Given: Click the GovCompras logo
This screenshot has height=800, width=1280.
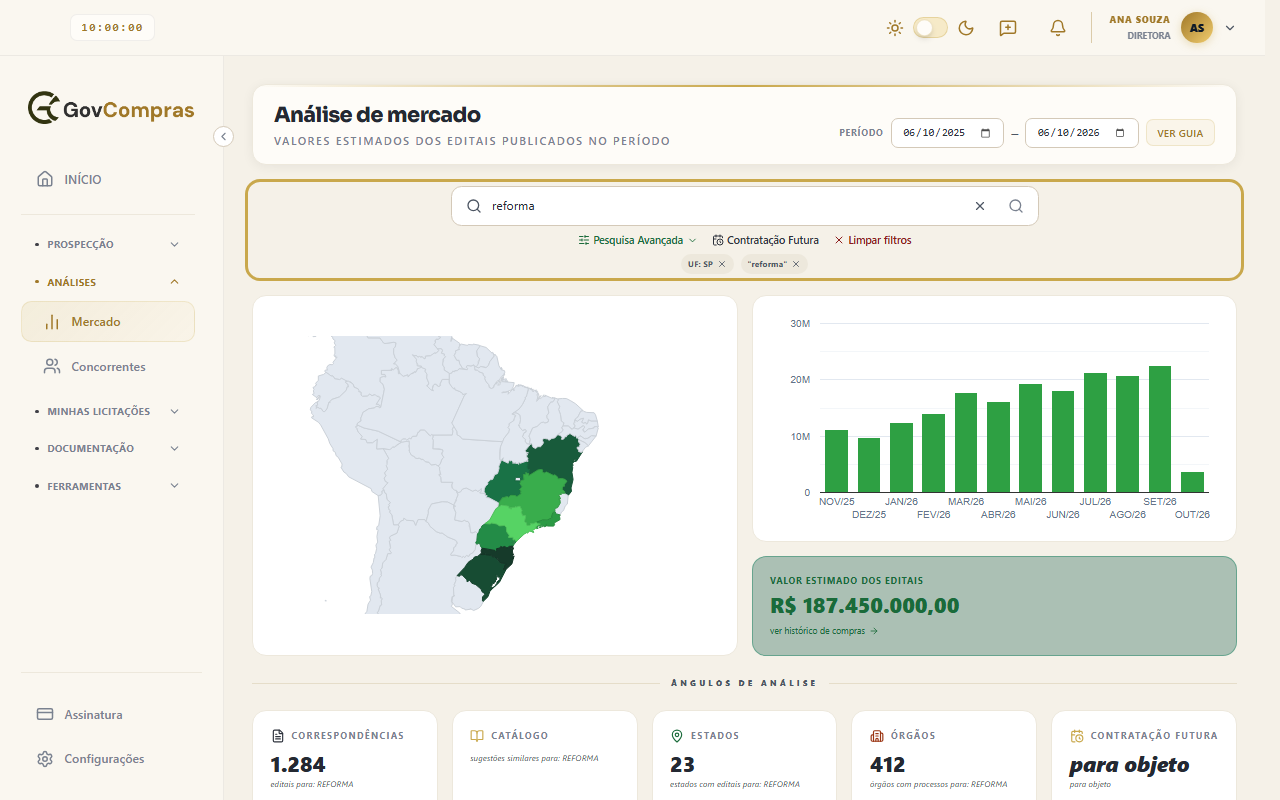Looking at the screenshot, I should tap(111, 108).
